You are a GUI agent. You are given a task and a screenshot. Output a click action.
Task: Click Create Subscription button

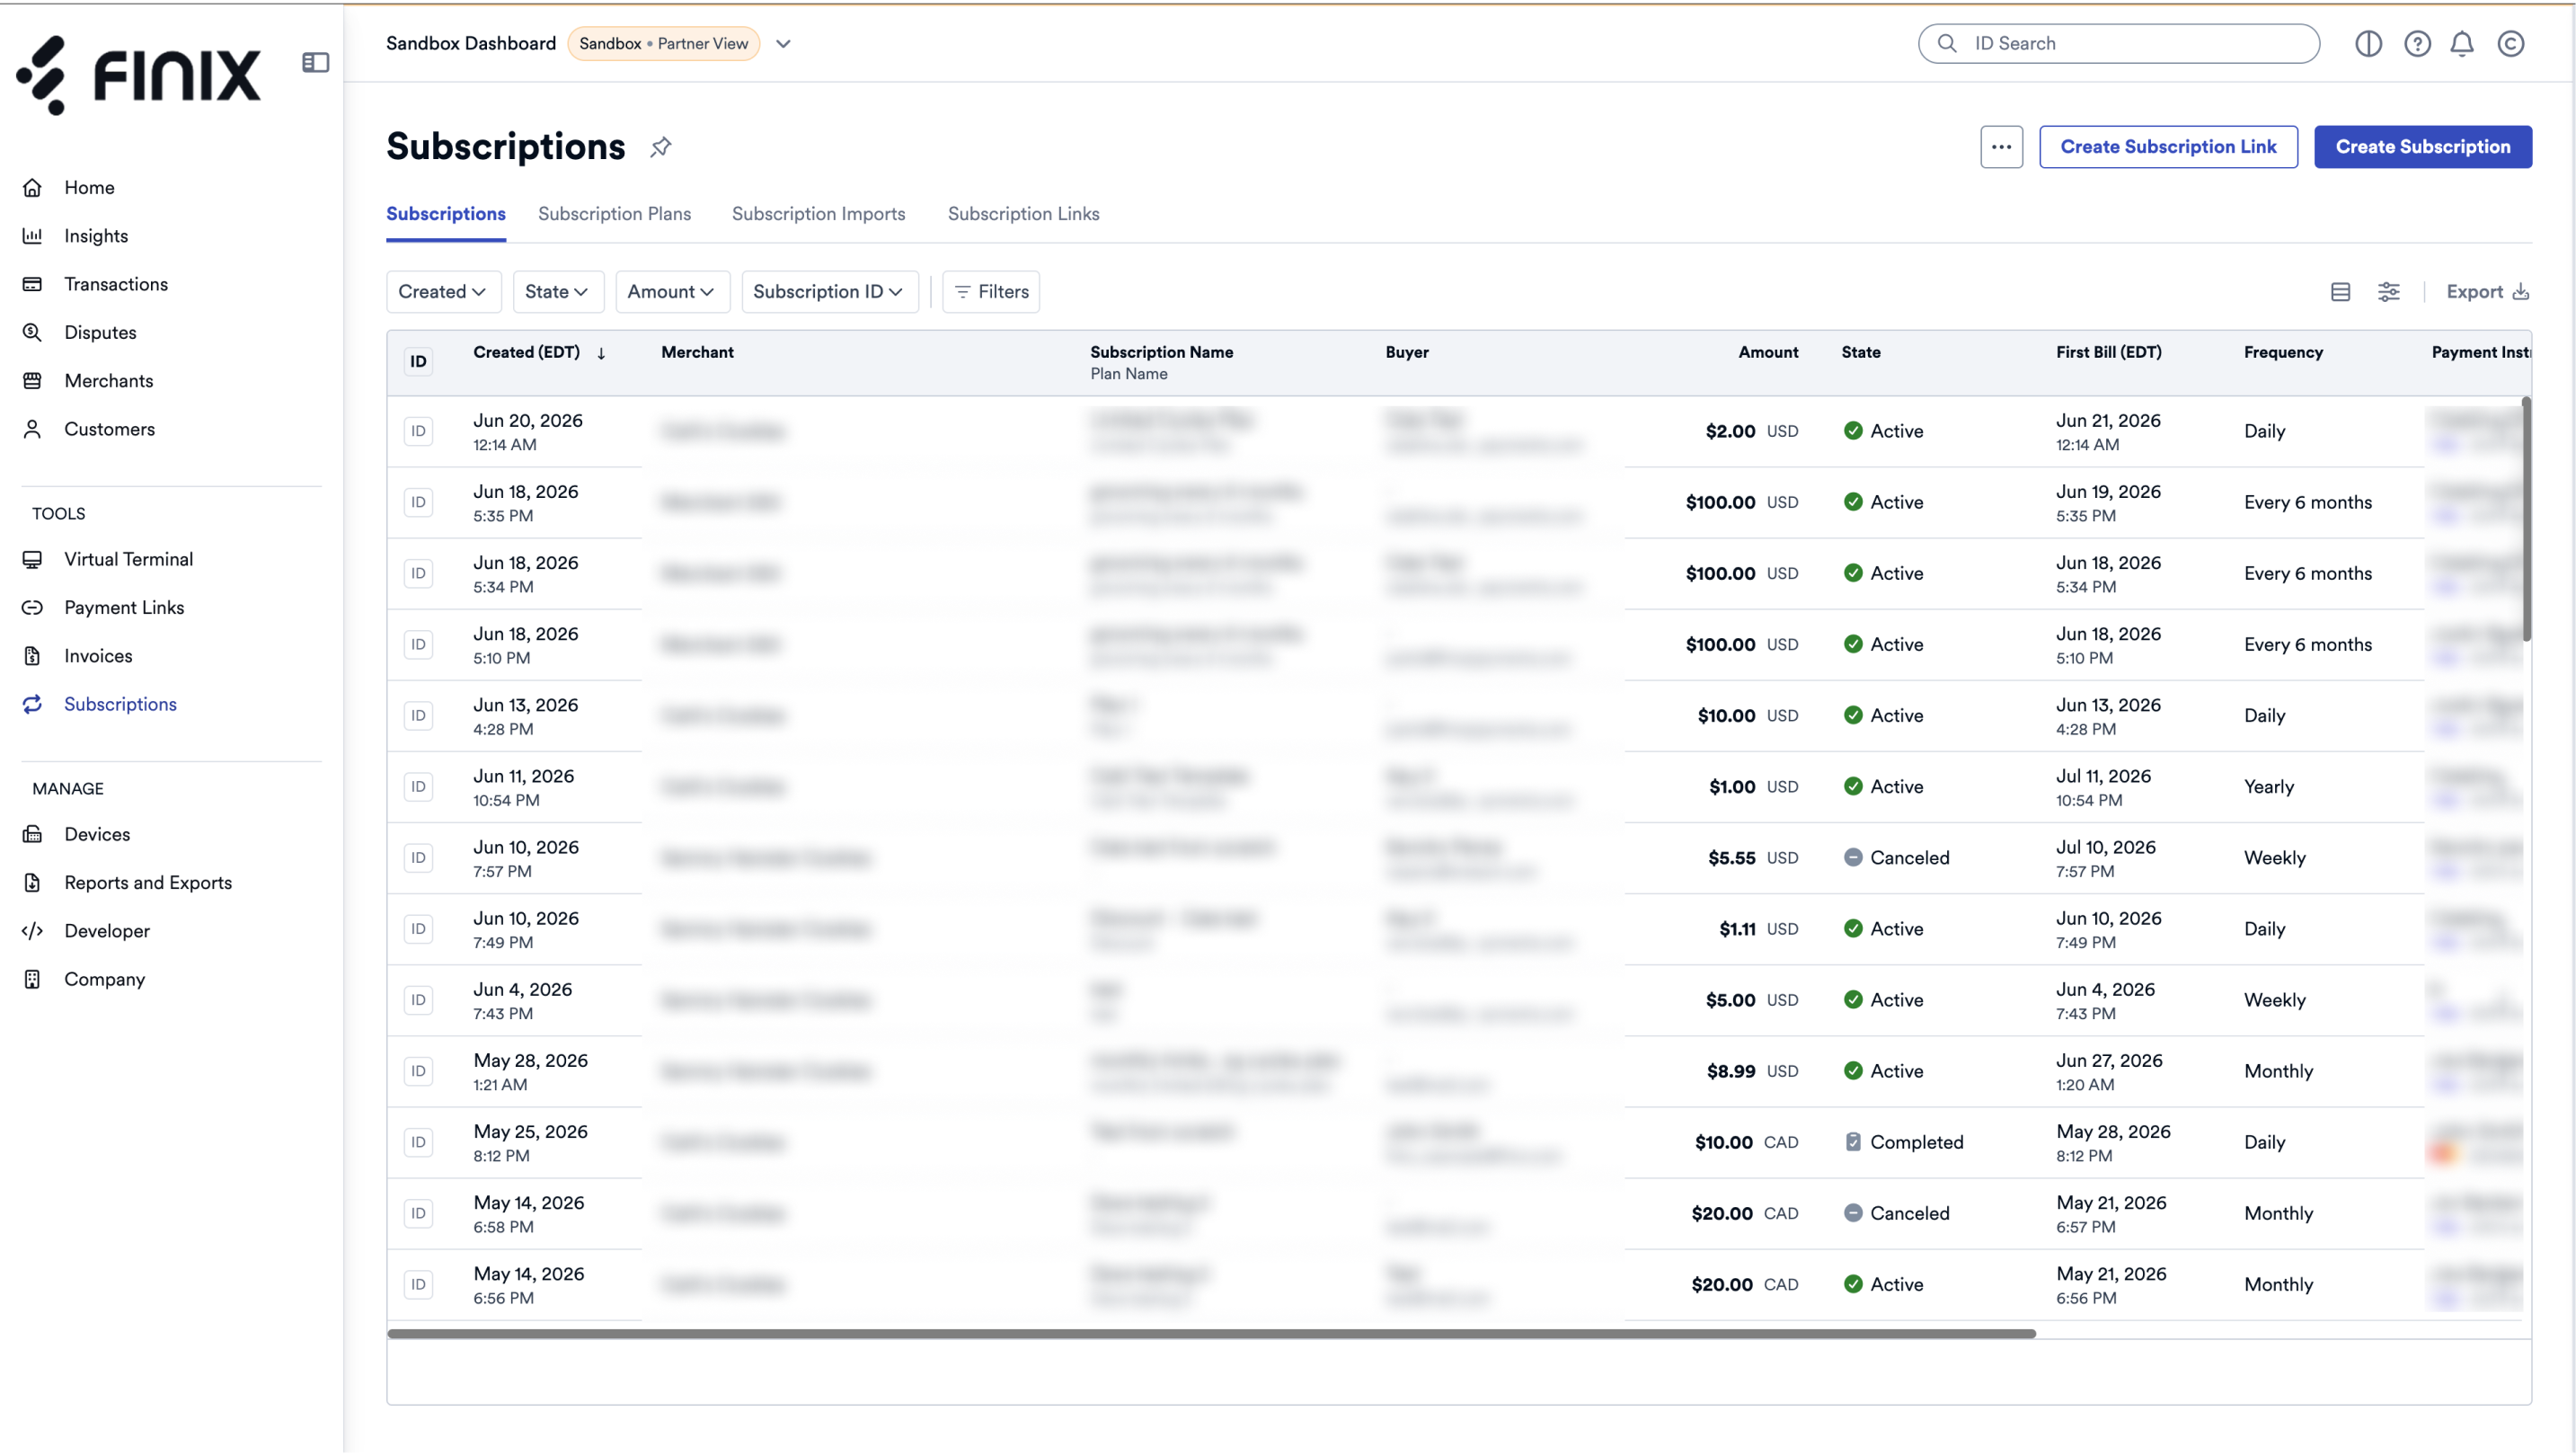click(2422, 147)
